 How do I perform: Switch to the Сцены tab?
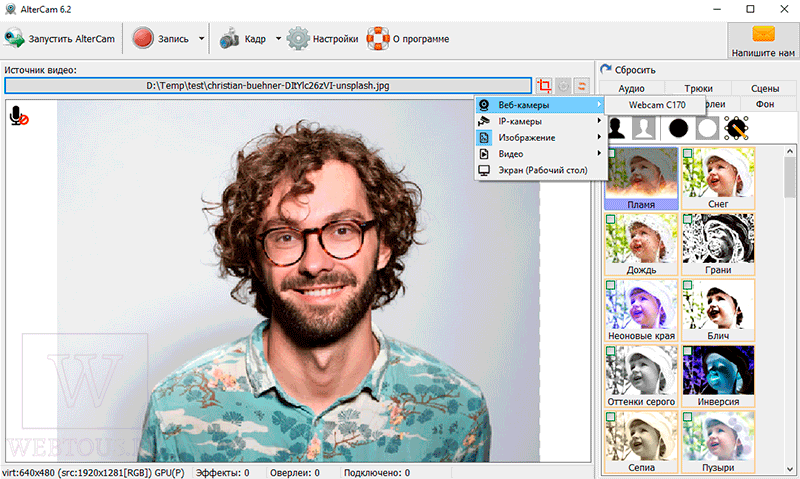point(764,88)
